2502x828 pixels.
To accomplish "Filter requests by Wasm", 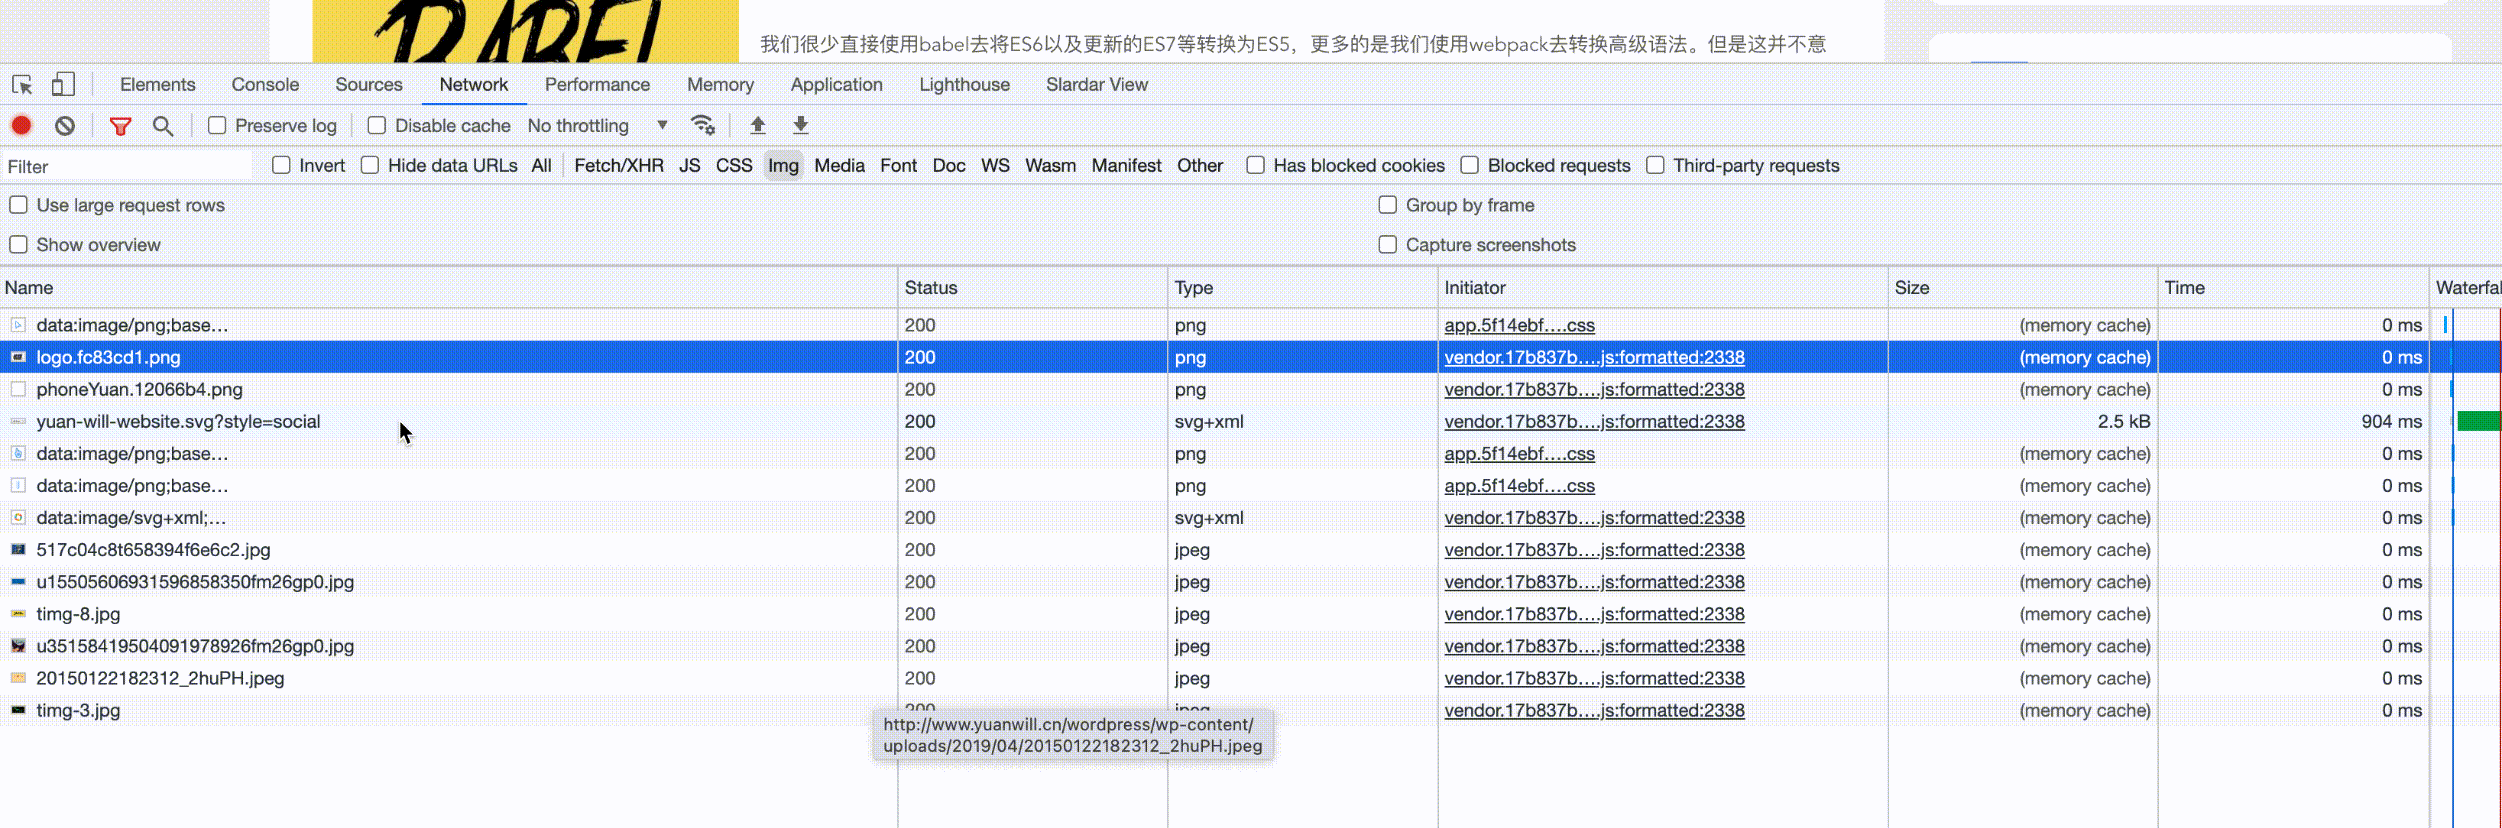I will click(1050, 166).
